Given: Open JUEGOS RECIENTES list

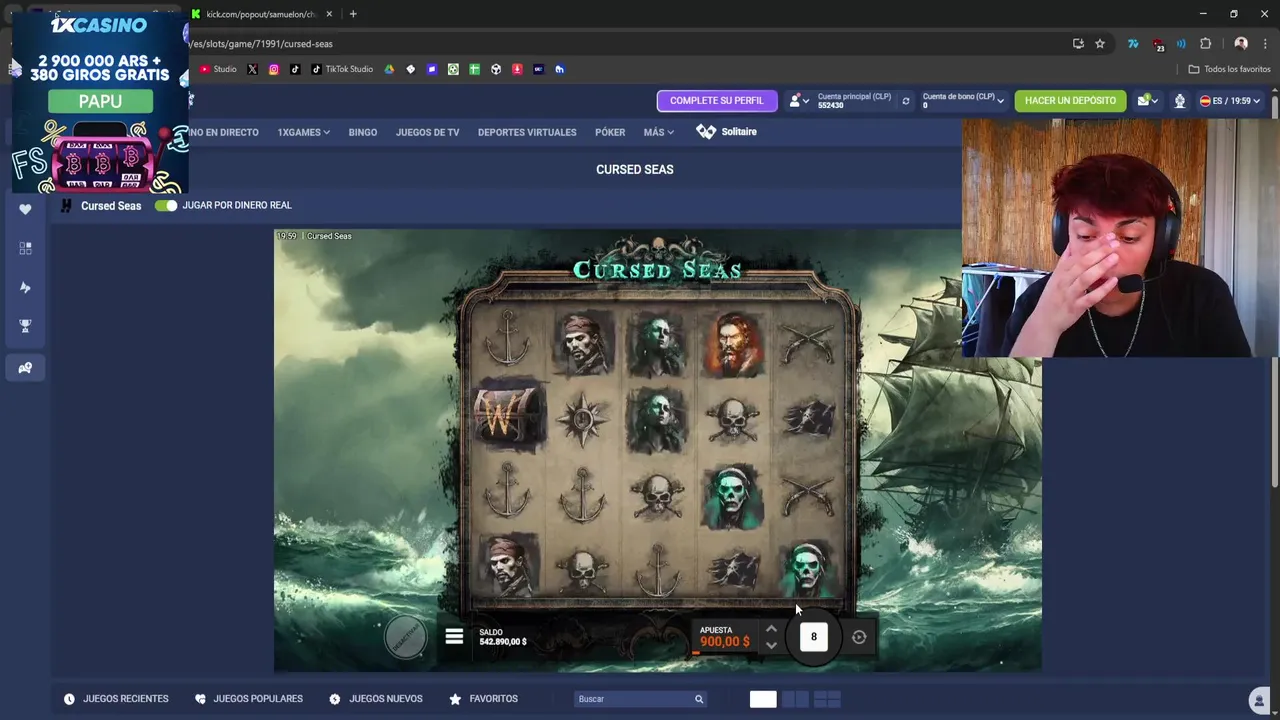Looking at the screenshot, I should 116,699.
